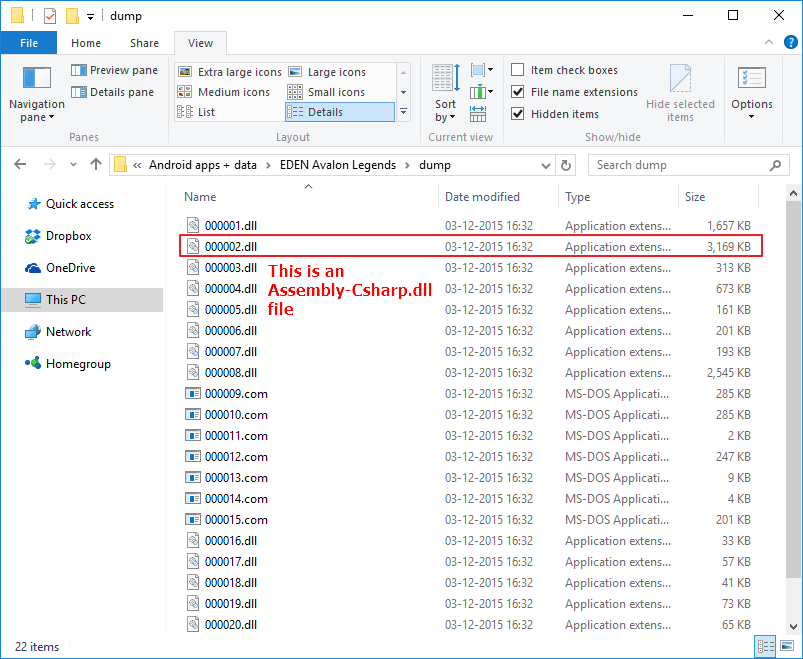This screenshot has height=659, width=803.
Task: Switch to details view status bar icon
Action: click(x=766, y=646)
